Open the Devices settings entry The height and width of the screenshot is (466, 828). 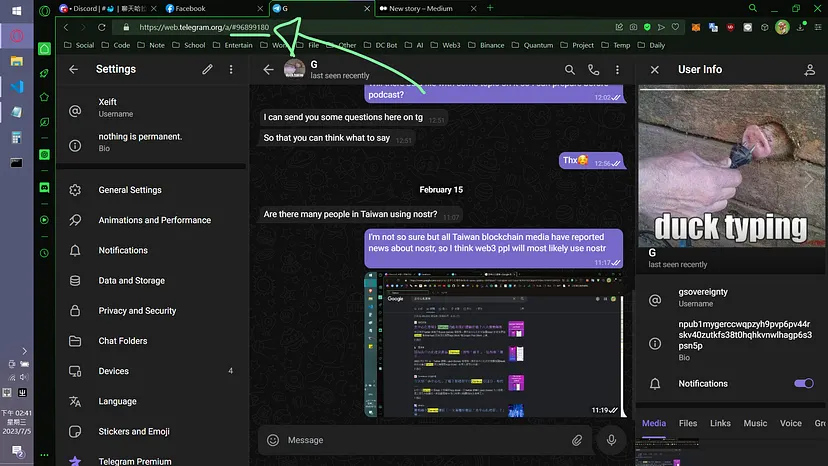coord(113,371)
